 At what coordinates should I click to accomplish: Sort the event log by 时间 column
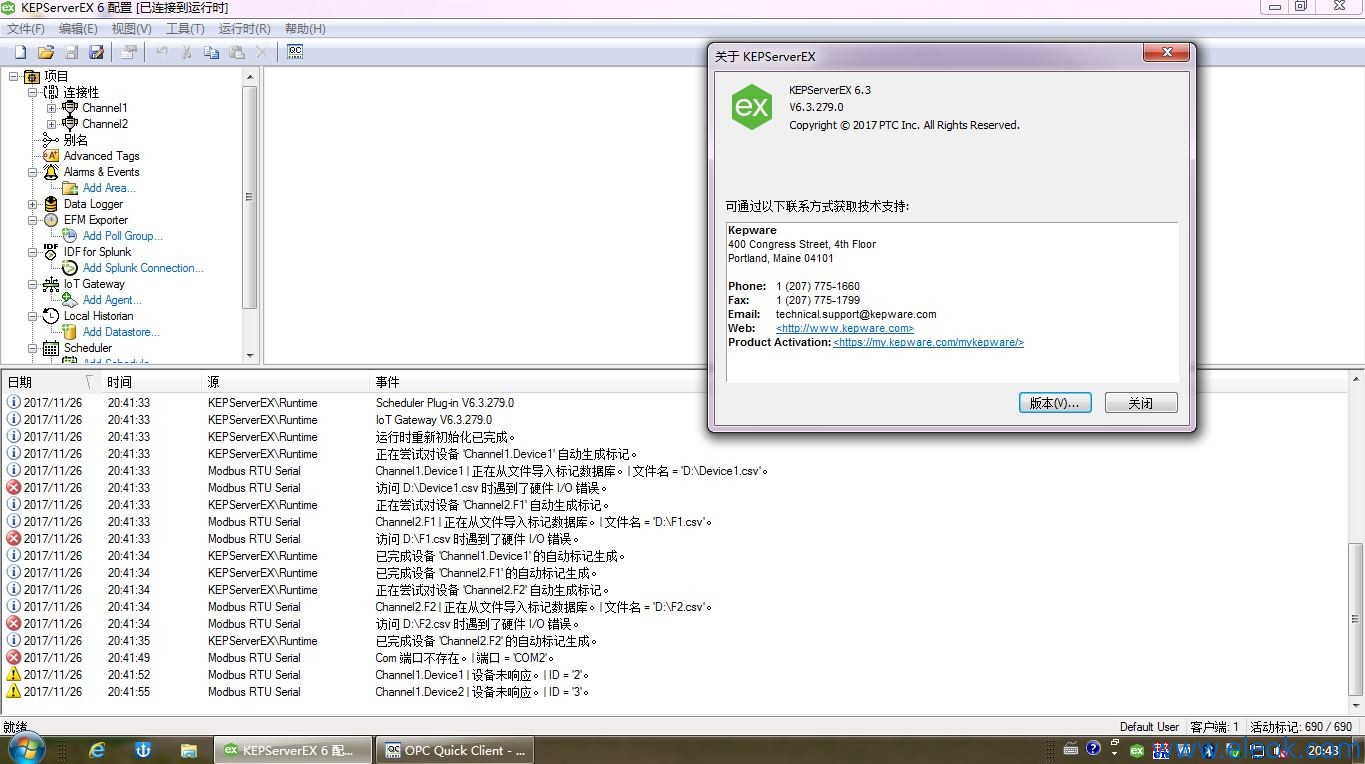pos(150,382)
